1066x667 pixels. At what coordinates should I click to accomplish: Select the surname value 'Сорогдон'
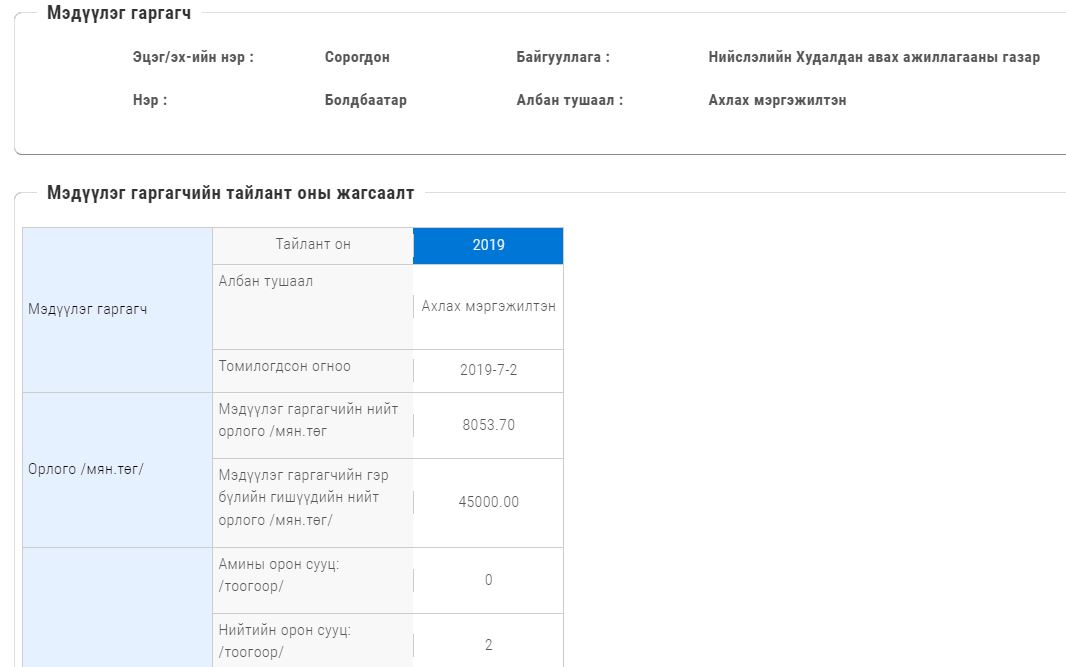357,57
